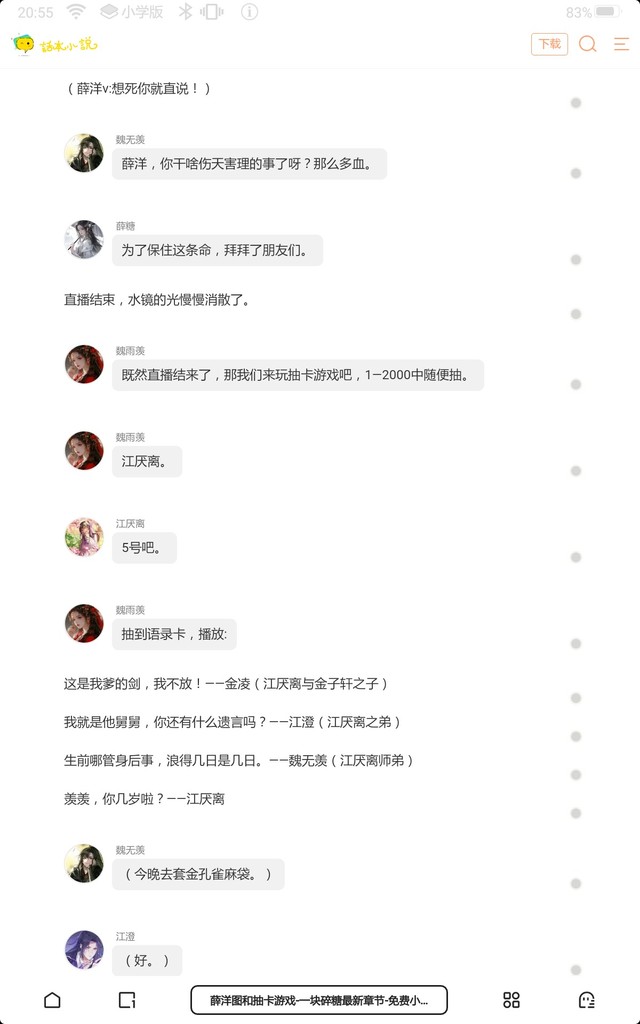Screen dimensions: 640x1024
Task: Tap the Wi-Fi status icon
Action: pyautogui.click(x=76, y=12)
